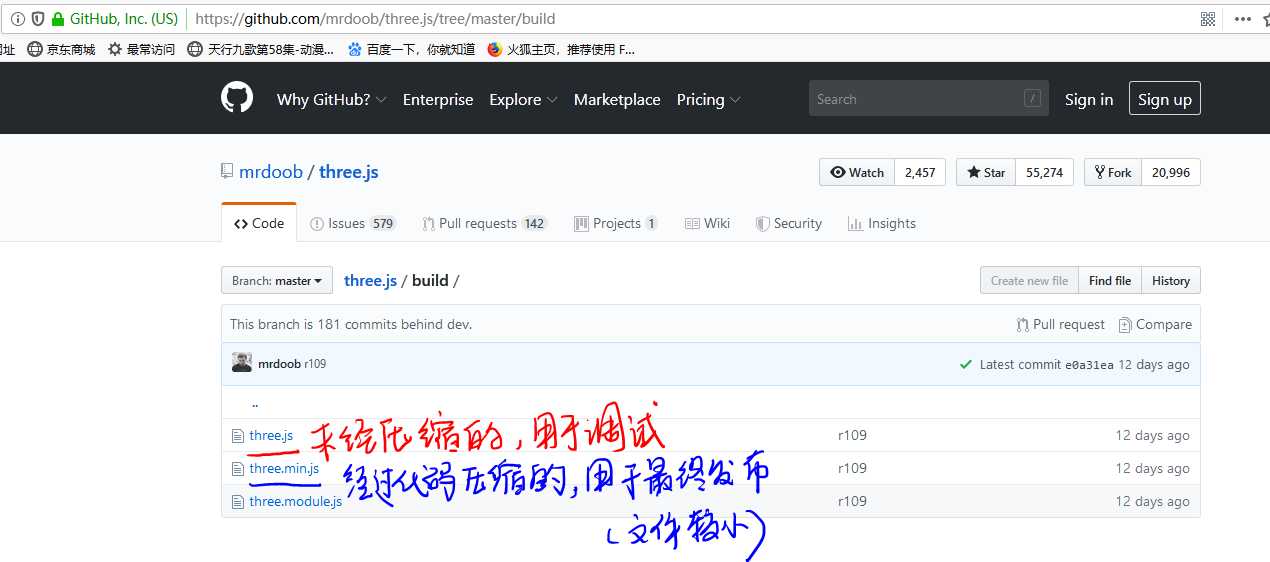Viewport: 1270px width, 562px height.
Task: Click the Pull request link
Action: [x=1061, y=324]
